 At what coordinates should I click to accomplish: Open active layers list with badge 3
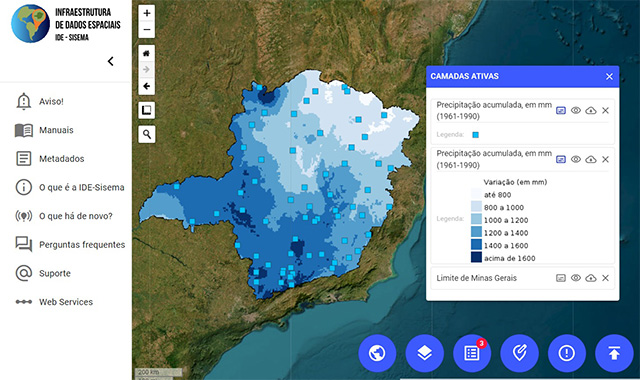tap(472, 353)
